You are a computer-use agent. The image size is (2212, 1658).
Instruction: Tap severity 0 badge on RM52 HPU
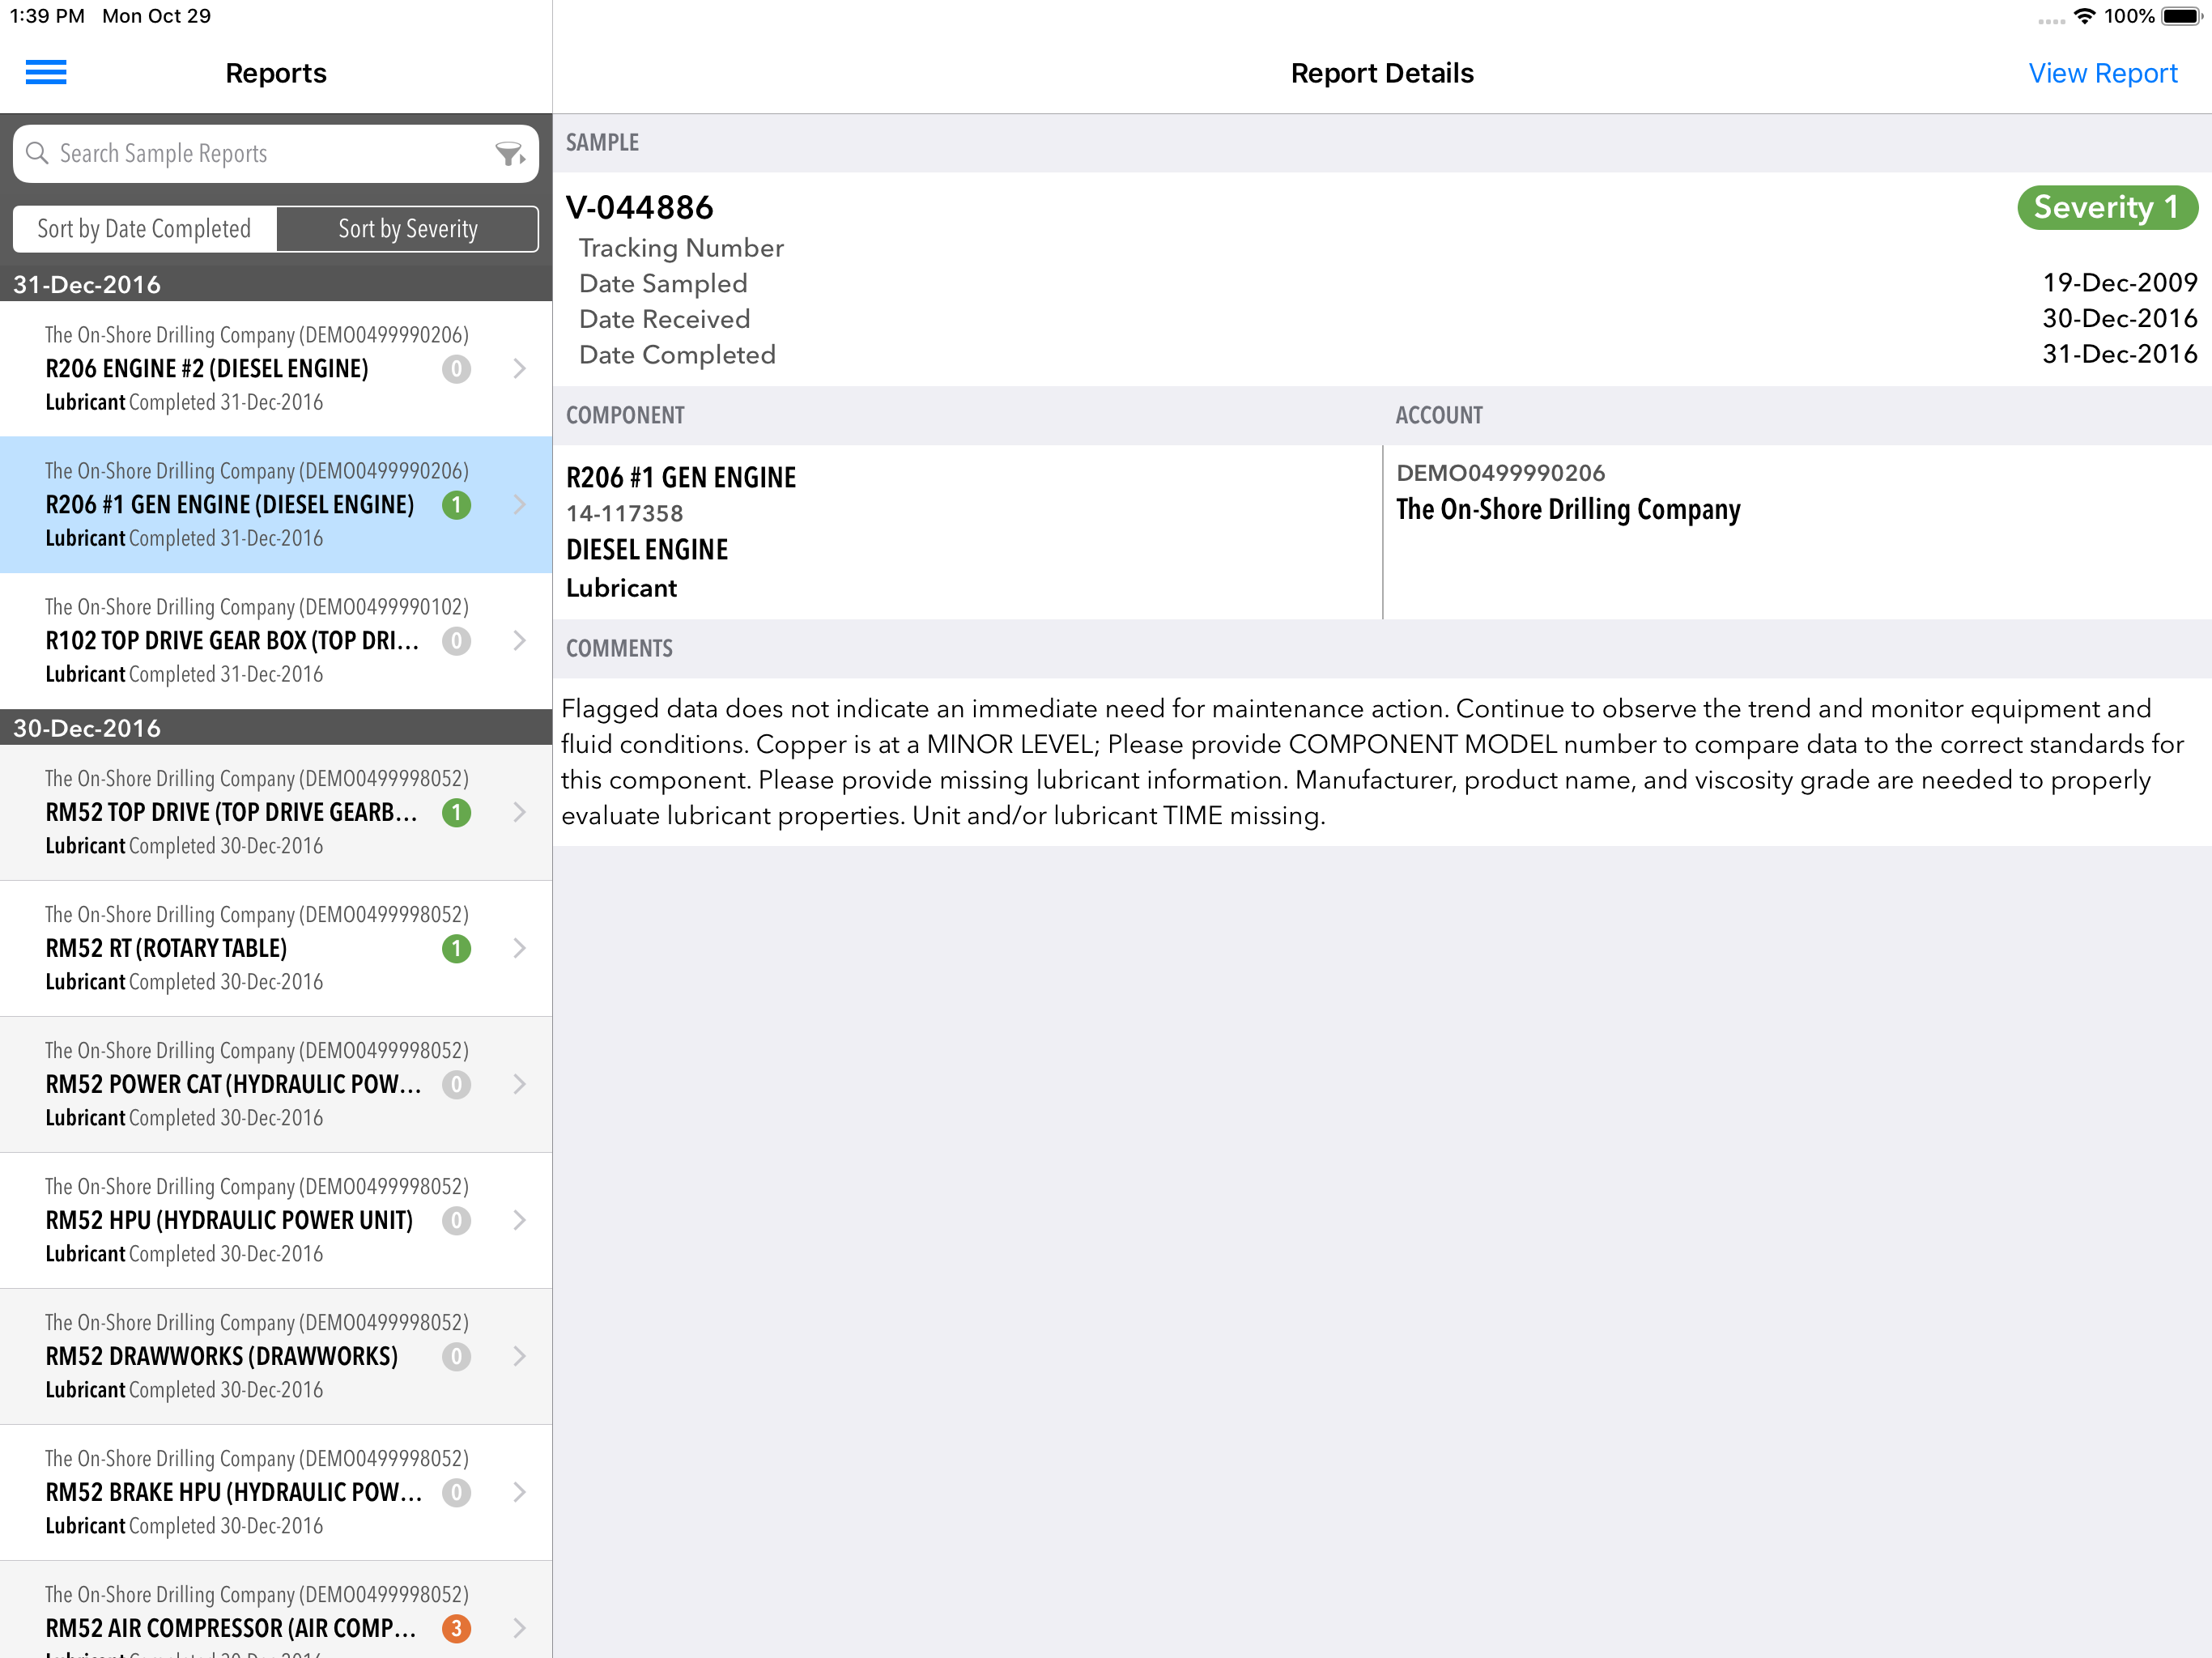[x=456, y=1220]
